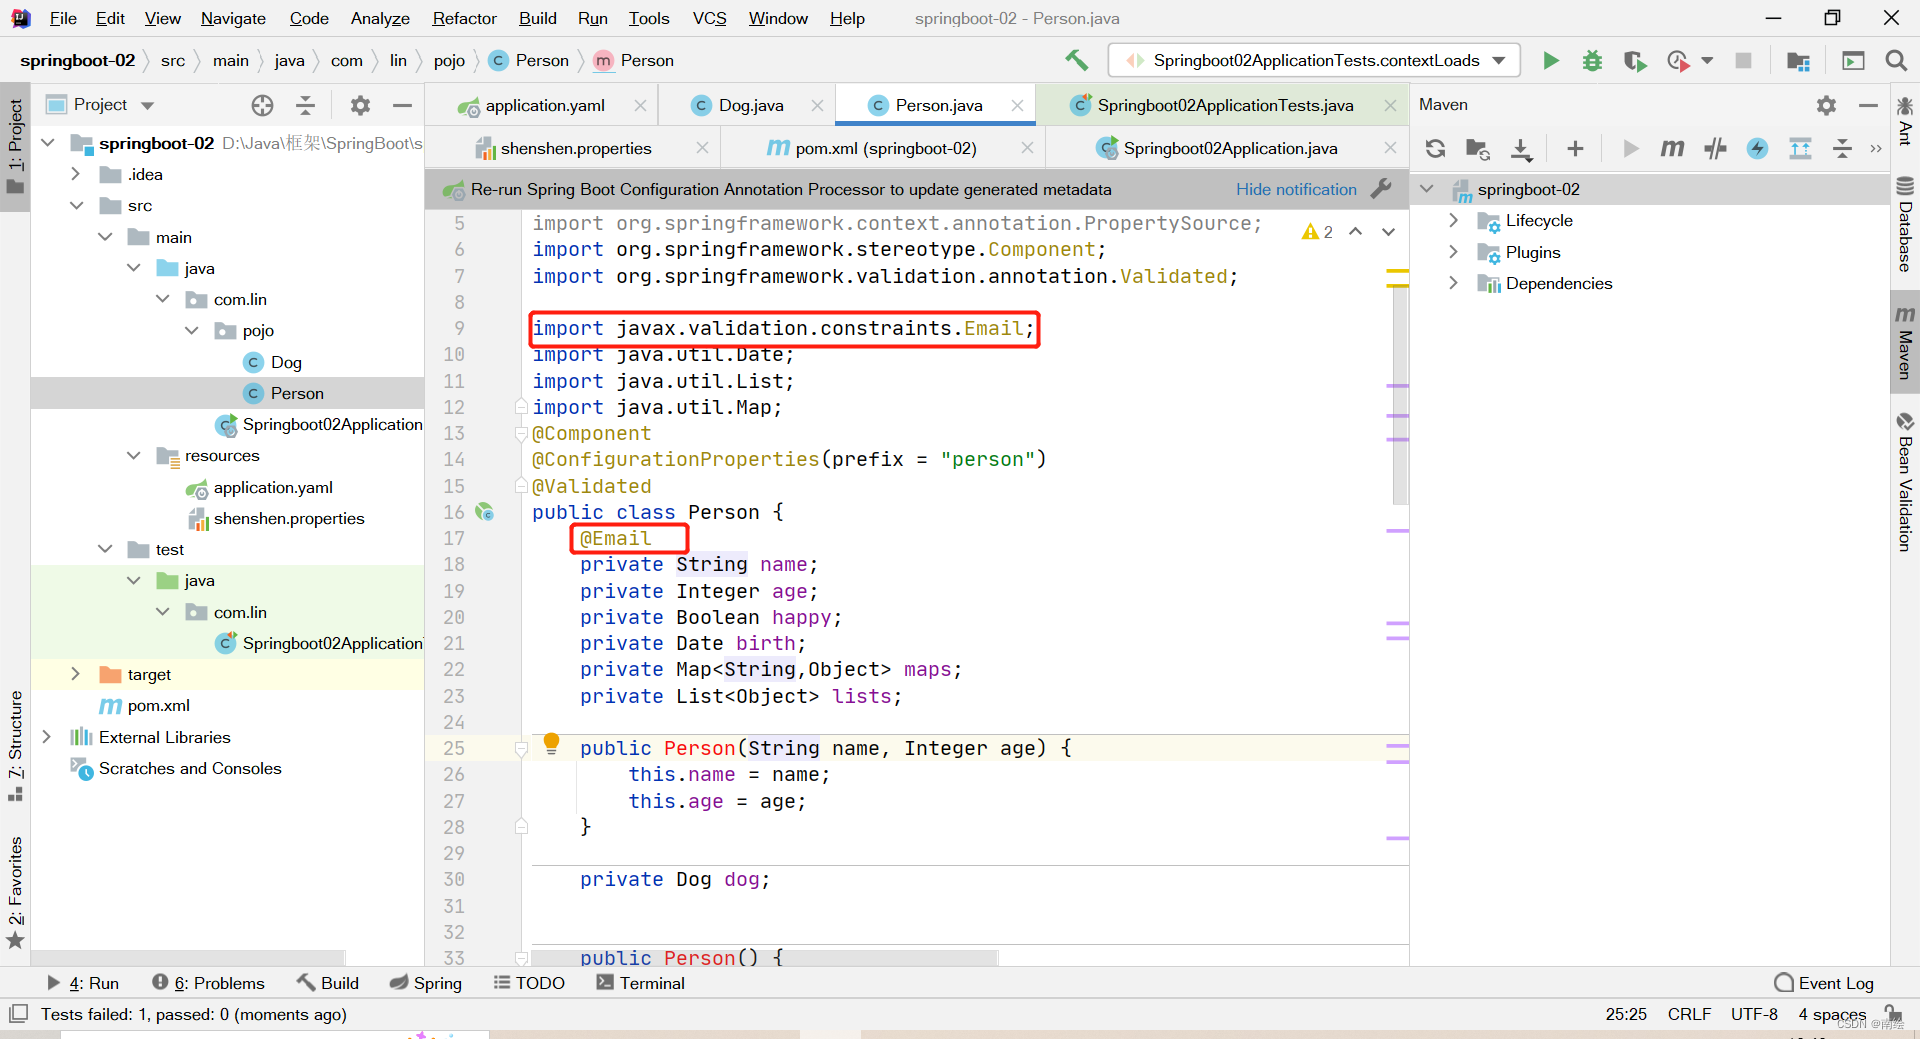
Task: Collapse the src folder
Action: [76, 205]
